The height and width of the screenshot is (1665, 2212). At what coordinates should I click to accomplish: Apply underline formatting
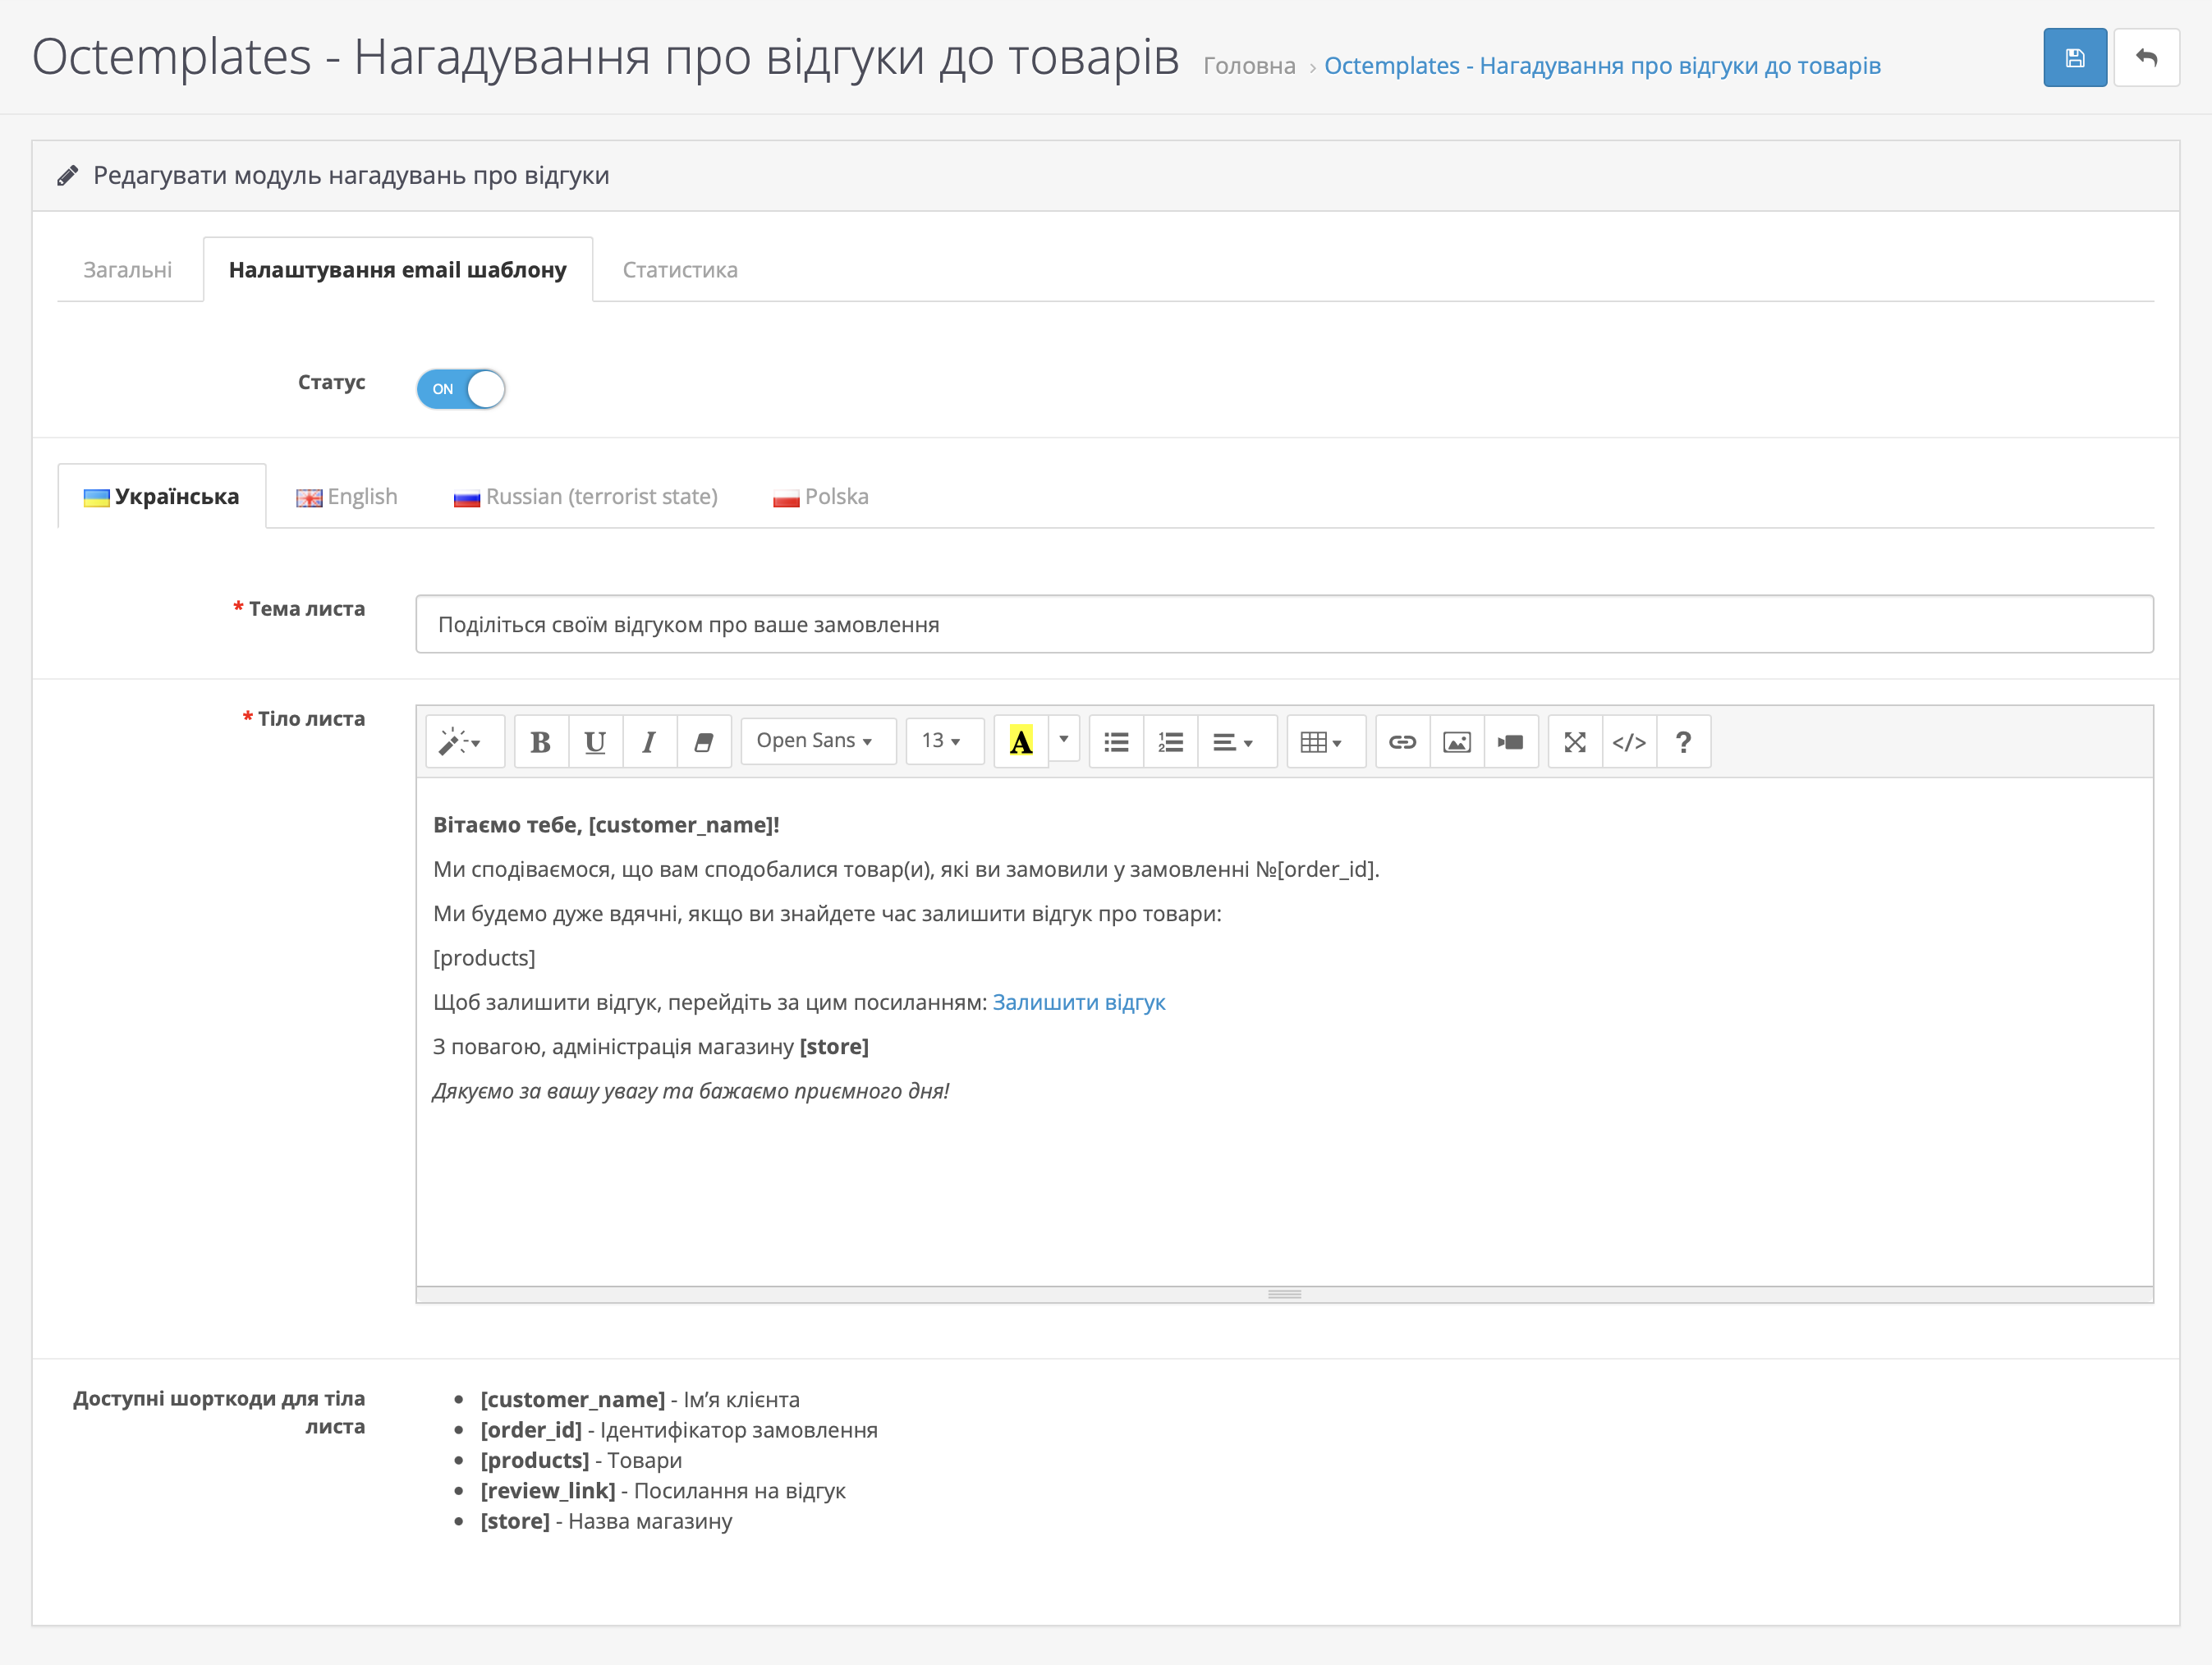pos(595,742)
